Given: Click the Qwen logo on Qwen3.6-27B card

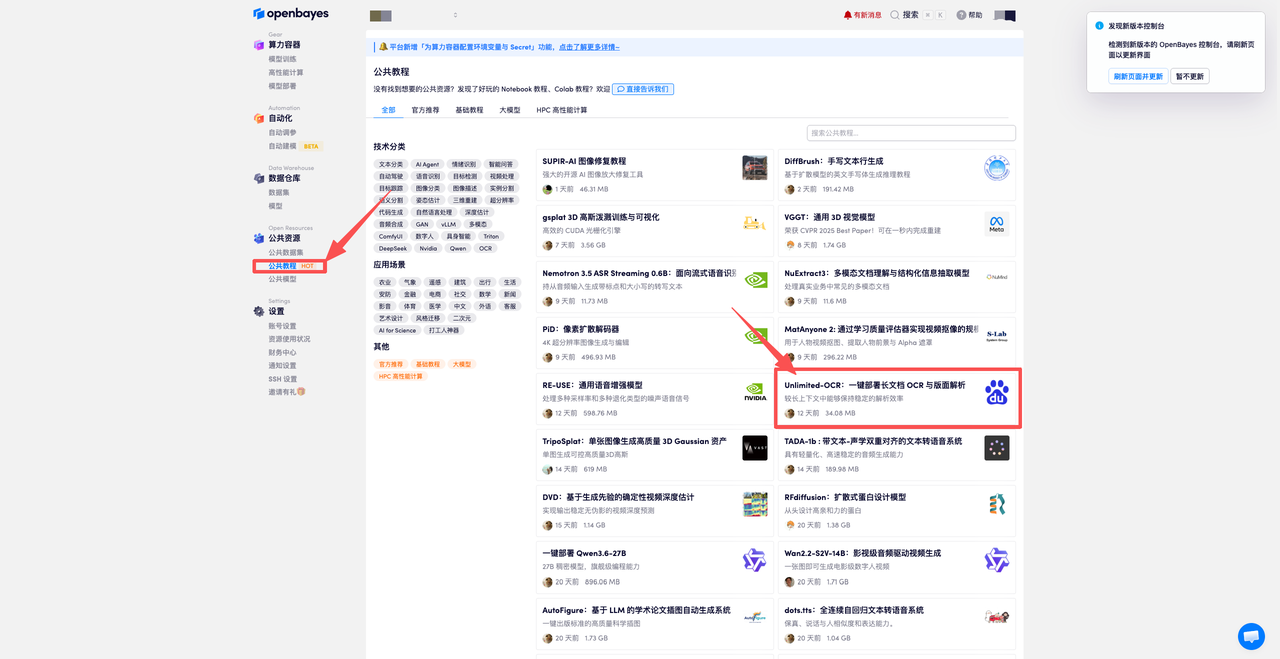Looking at the screenshot, I should pos(755,560).
